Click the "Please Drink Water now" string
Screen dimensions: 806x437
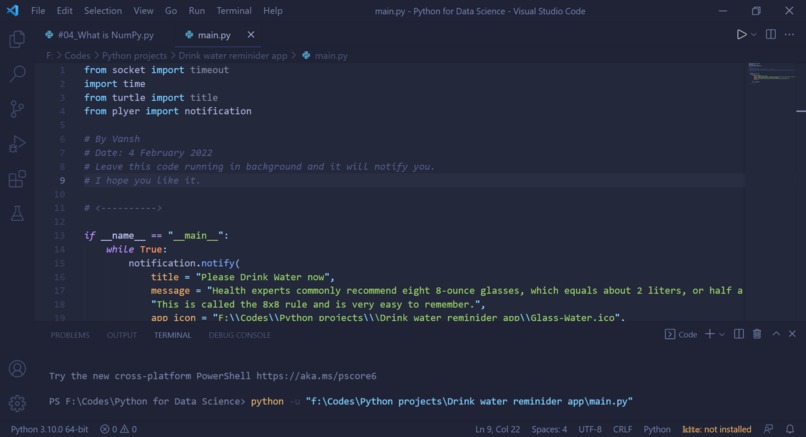pyautogui.click(x=262, y=277)
